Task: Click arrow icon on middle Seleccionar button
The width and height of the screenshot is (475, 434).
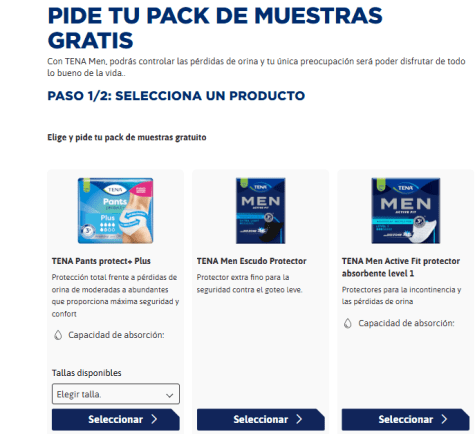Action: pos(299,419)
